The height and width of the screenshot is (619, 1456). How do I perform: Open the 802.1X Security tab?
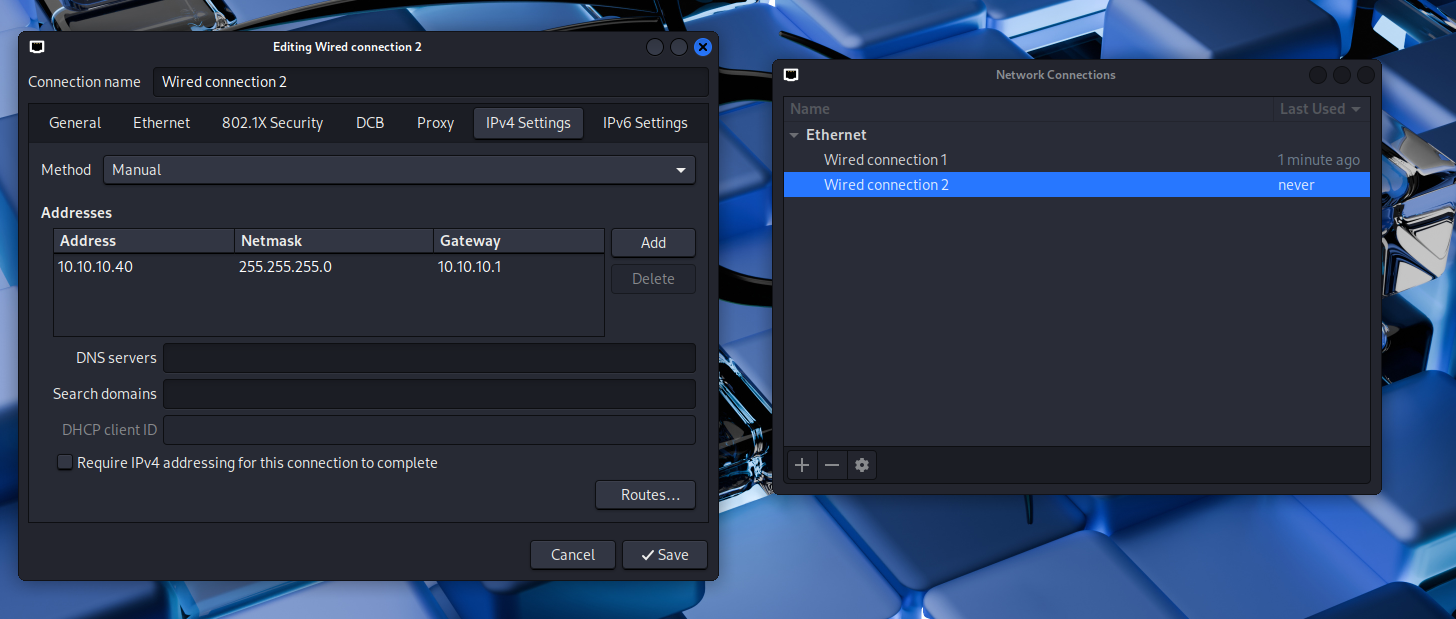(272, 123)
